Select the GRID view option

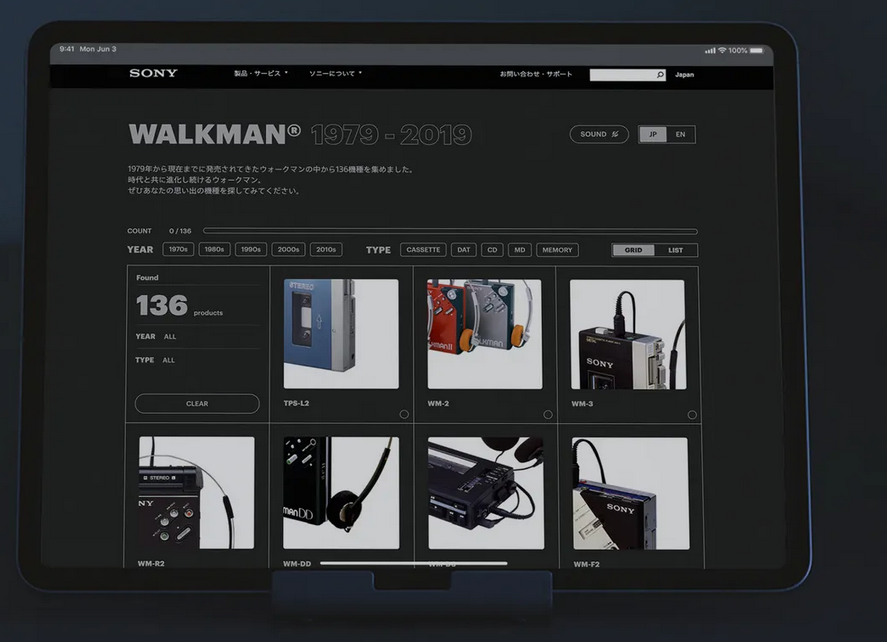[x=633, y=250]
